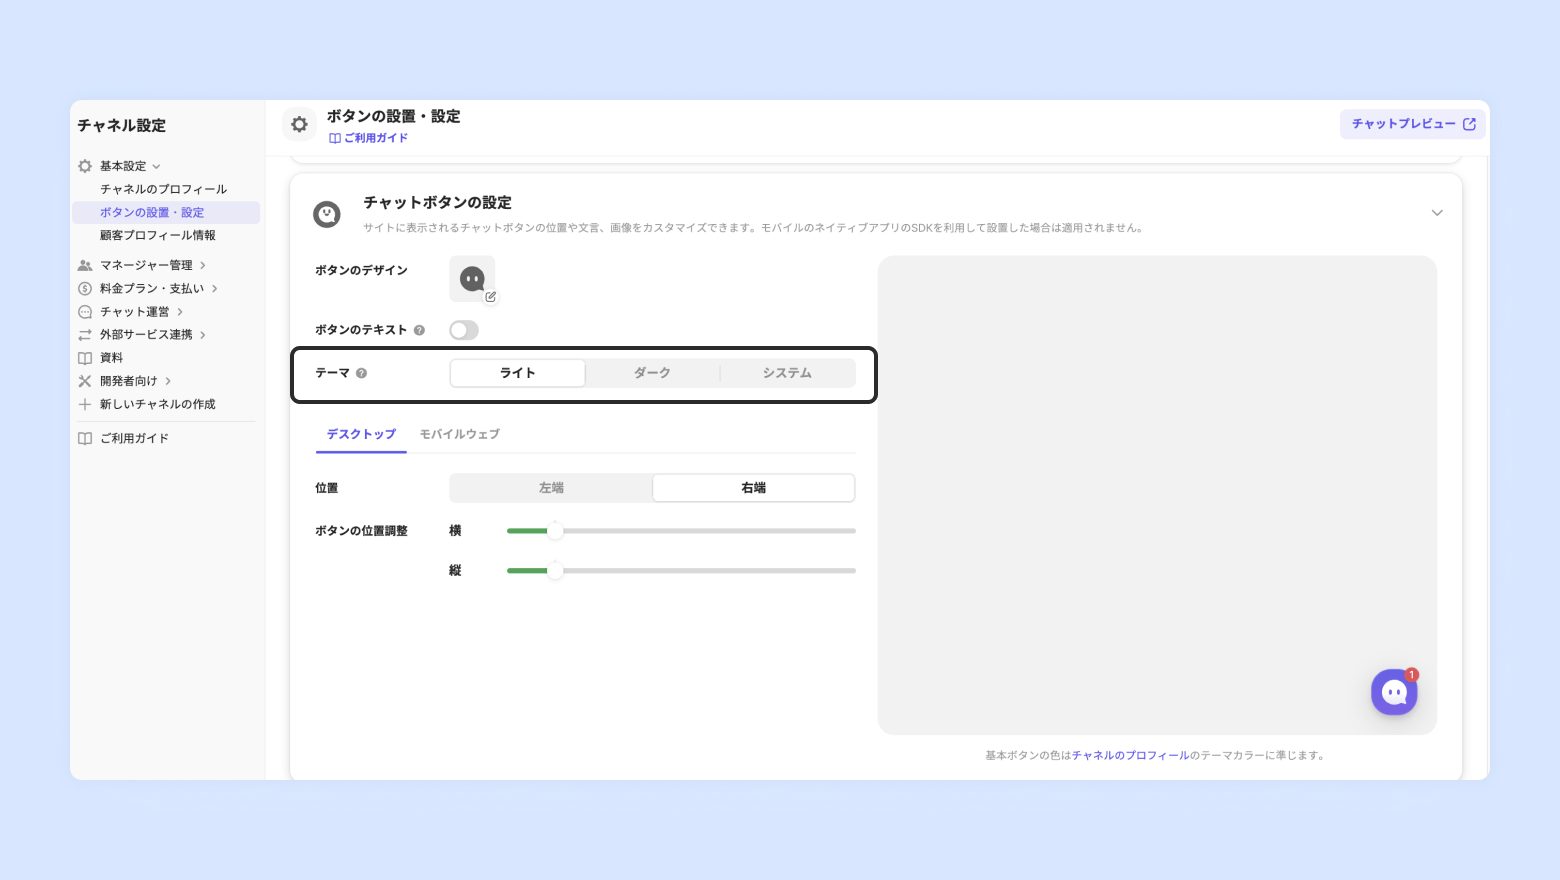Click the help icon beside テーマ
1560x880 pixels.
pos(361,373)
